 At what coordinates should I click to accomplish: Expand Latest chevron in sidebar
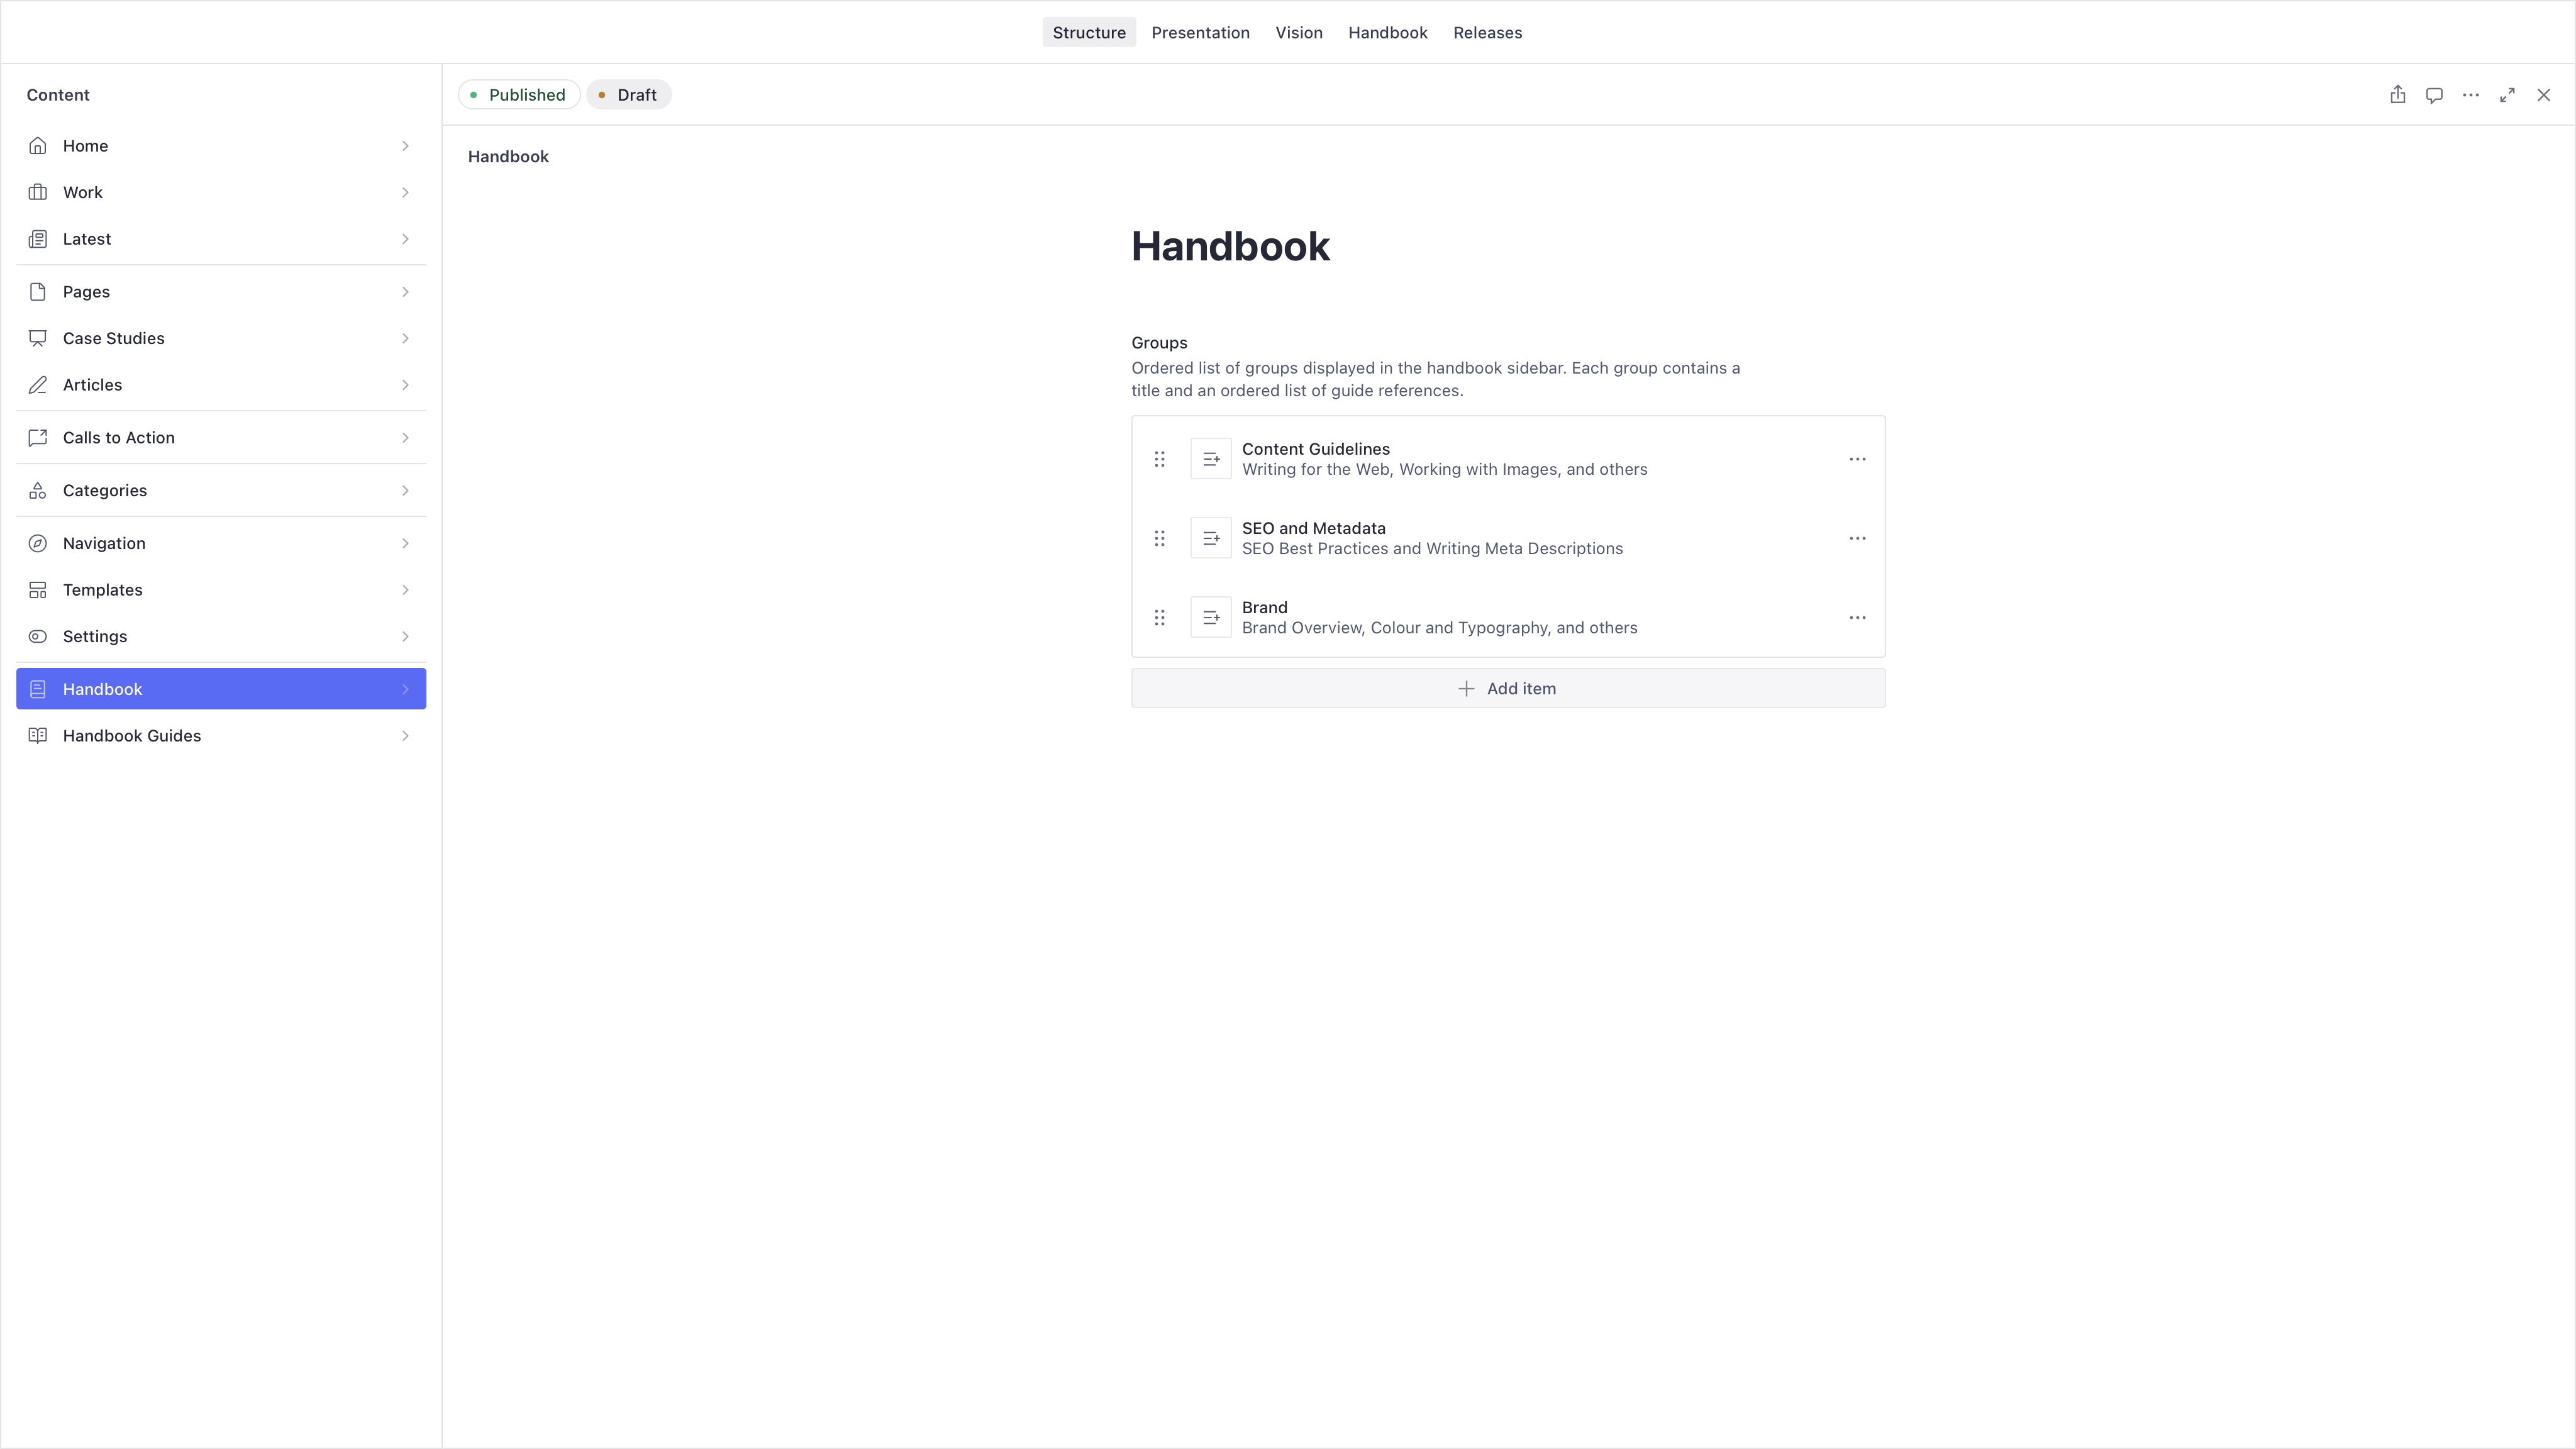pos(405,239)
